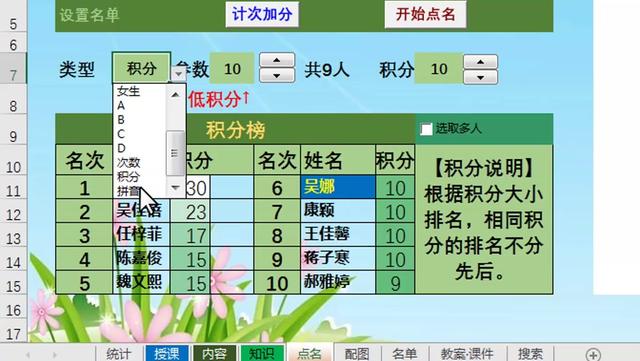This screenshot has height=361, width=640.
Task: Click the 开始点名 button
Action: click(x=425, y=14)
